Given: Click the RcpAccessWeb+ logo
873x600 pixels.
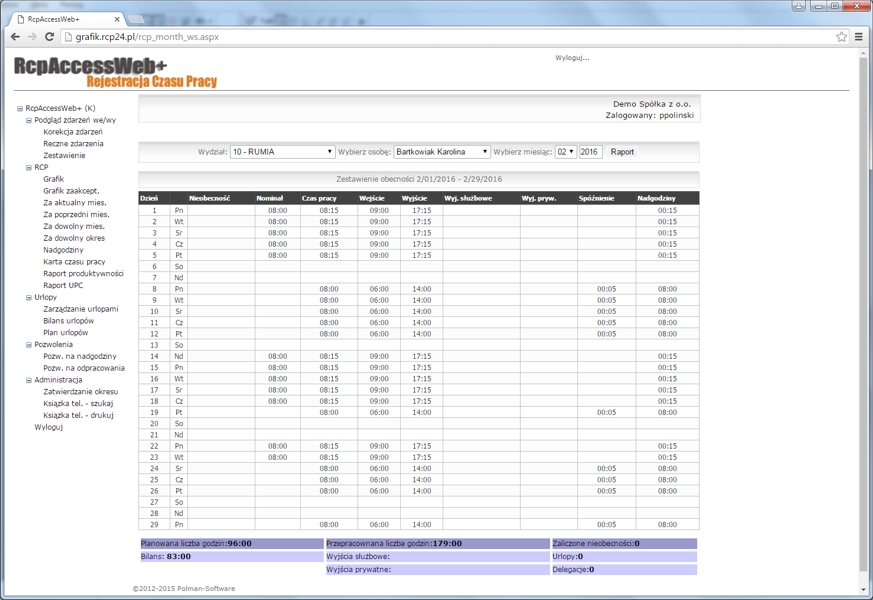Looking at the screenshot, I should (115, 72).
